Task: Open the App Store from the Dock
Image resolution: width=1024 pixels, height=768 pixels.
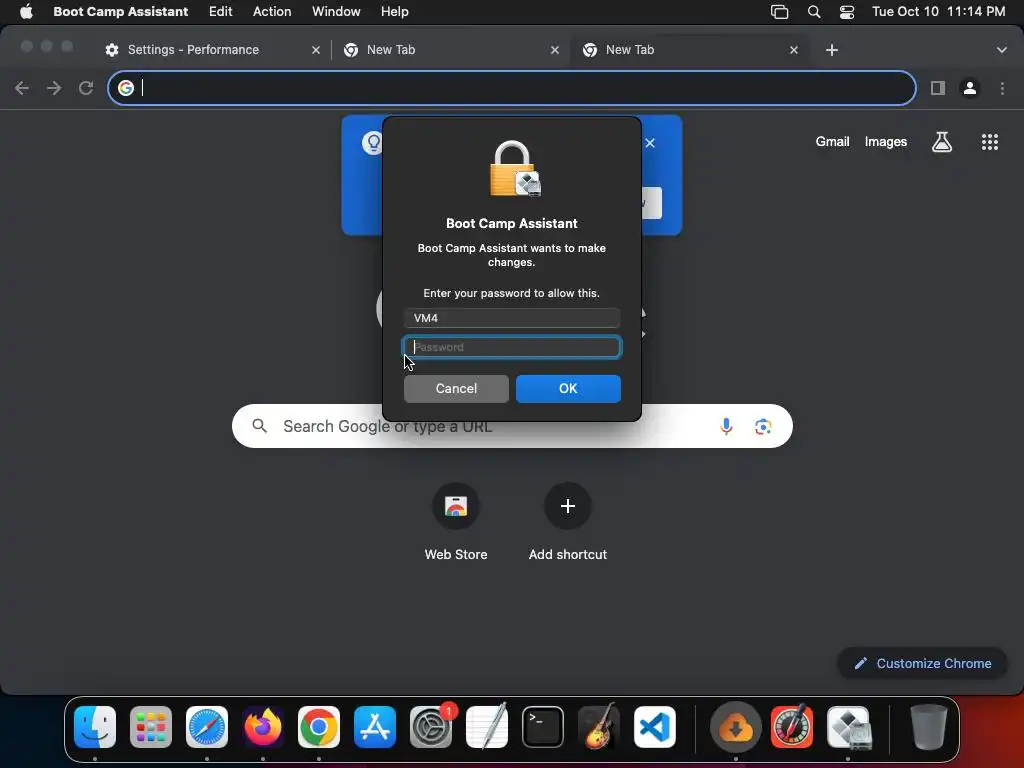Action: [375, 727]
